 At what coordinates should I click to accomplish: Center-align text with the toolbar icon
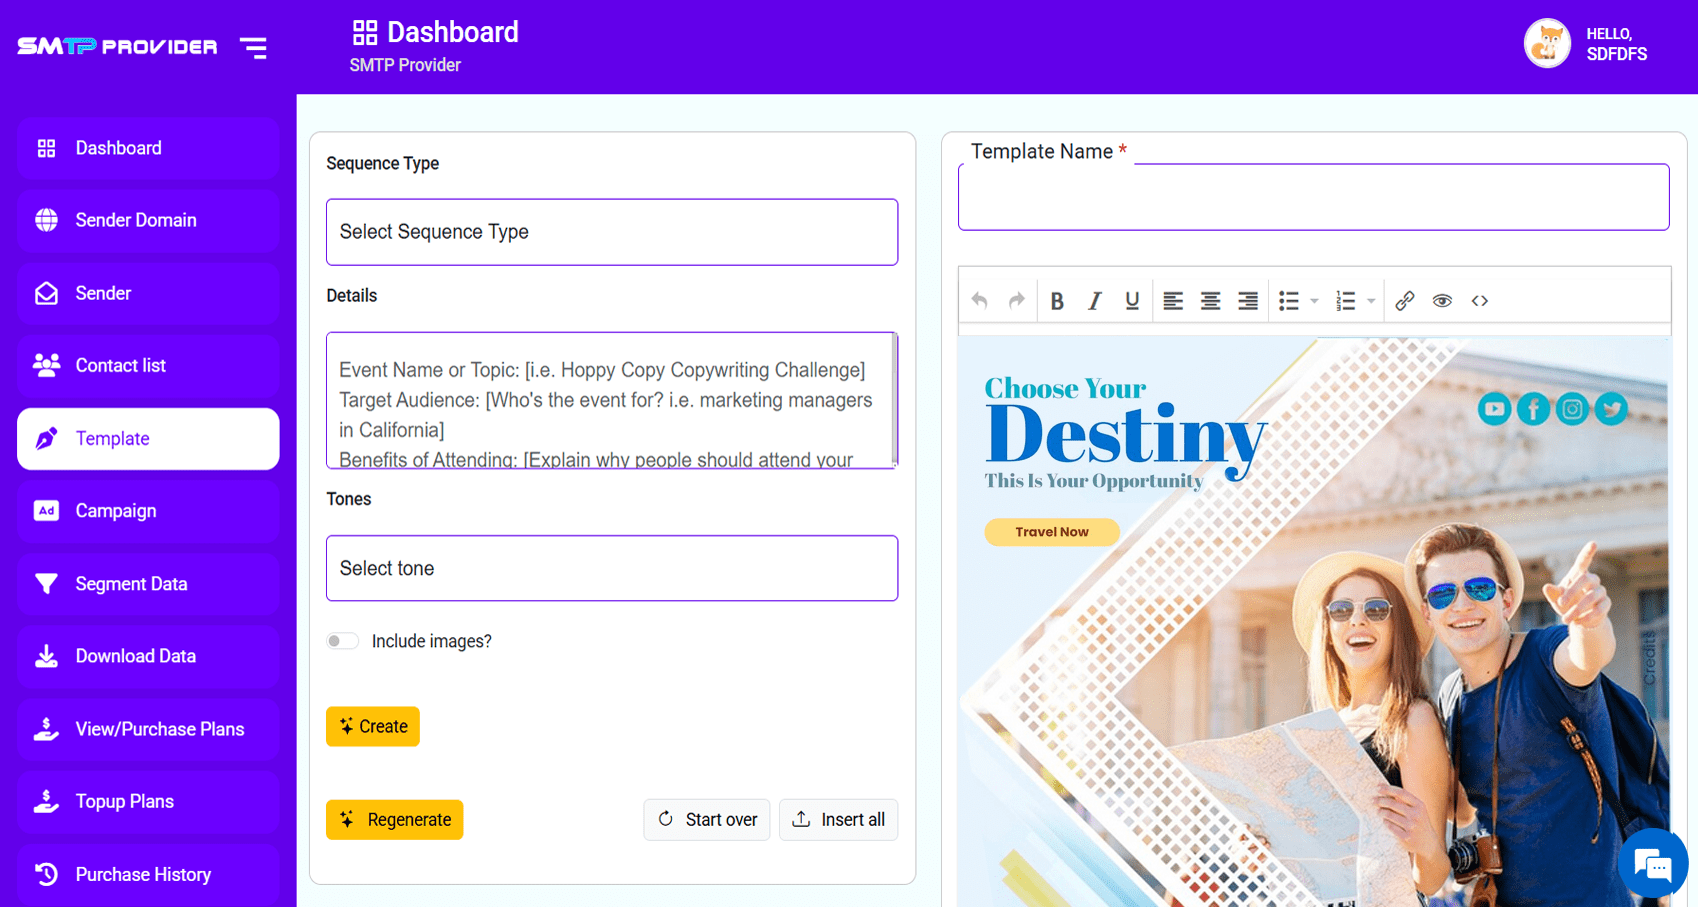(1210, 301)
